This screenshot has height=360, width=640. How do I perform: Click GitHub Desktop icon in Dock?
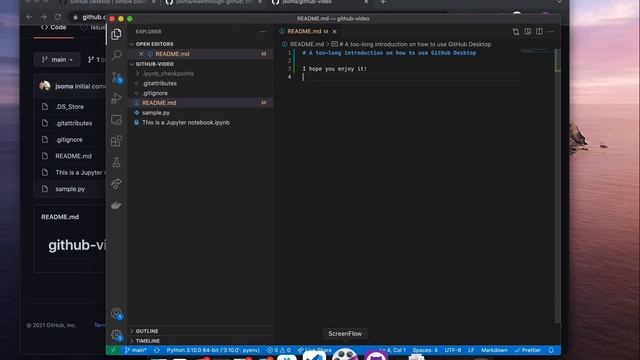click(376, 355)
